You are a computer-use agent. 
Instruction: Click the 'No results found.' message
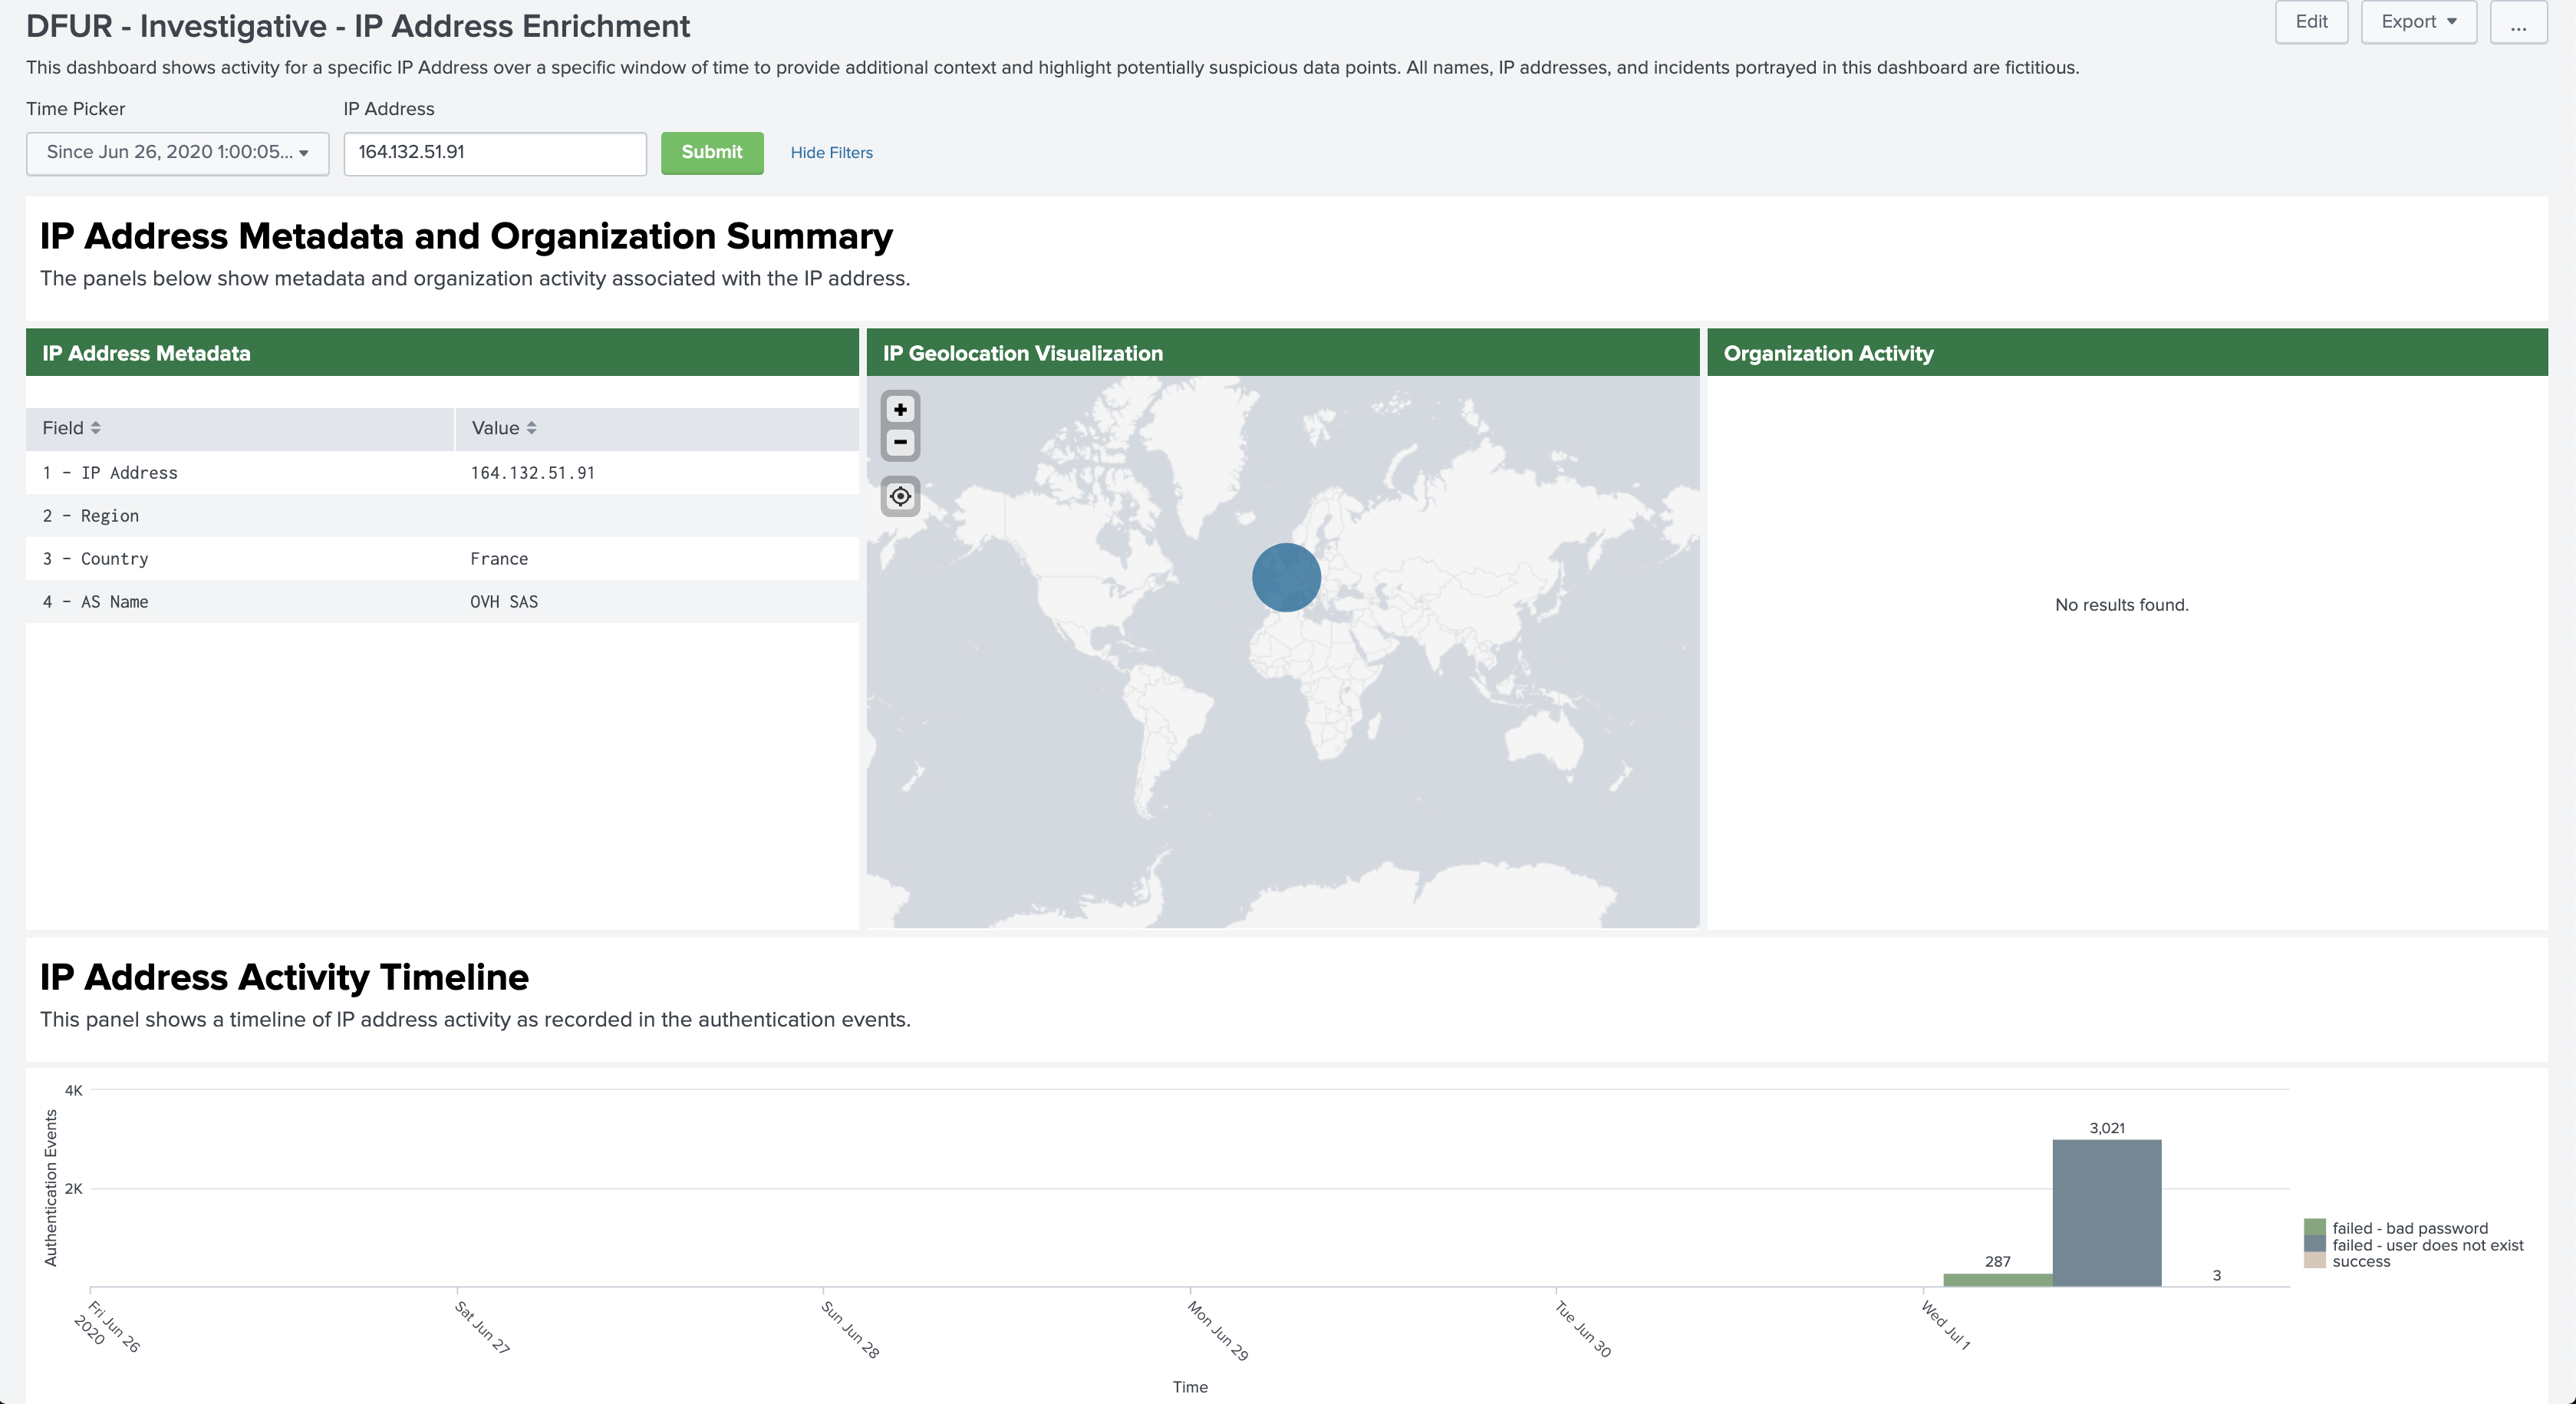(x=2121, y=605)
